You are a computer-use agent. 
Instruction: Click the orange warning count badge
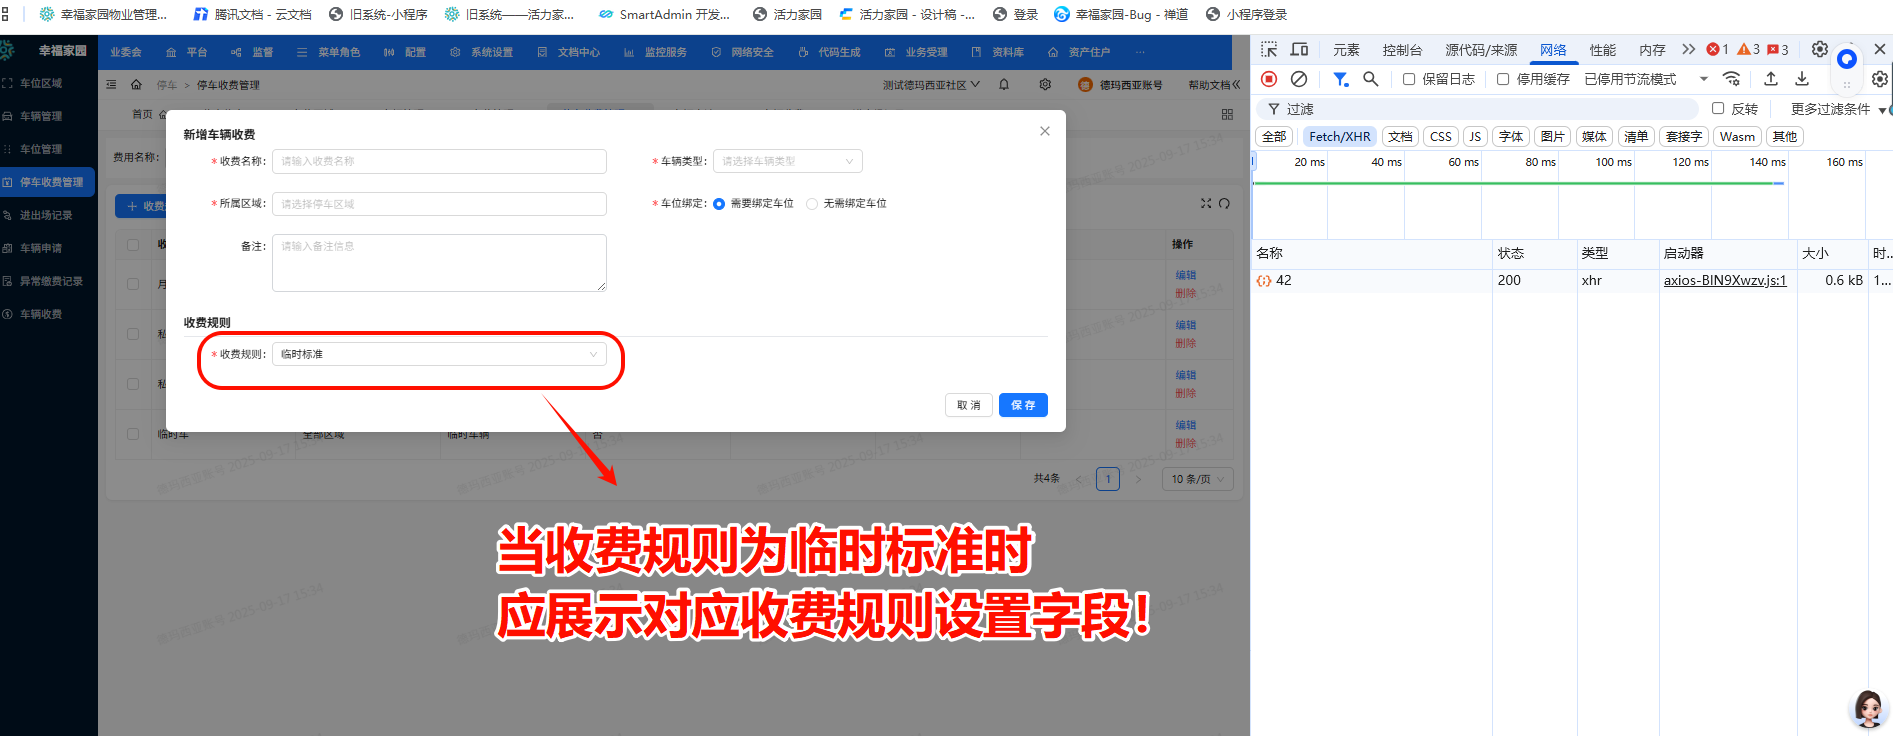[1749, 49]
